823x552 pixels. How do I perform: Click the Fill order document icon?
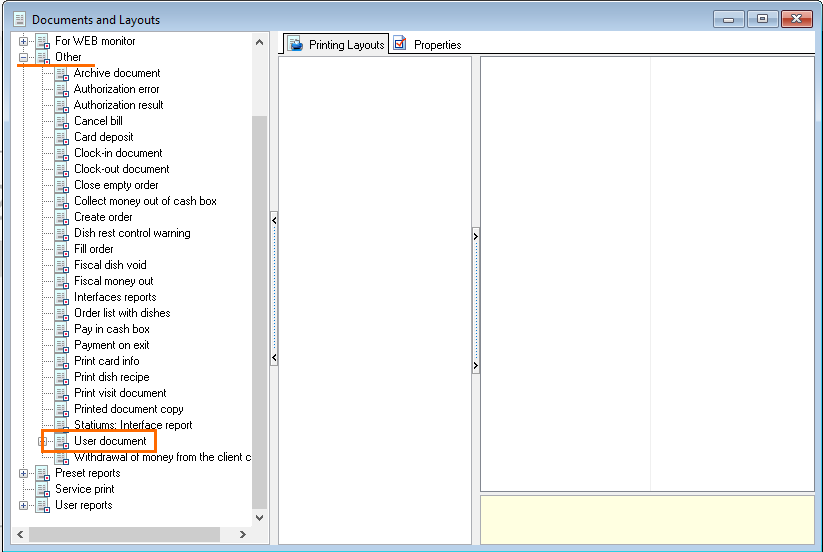click(x=62, y=250)
